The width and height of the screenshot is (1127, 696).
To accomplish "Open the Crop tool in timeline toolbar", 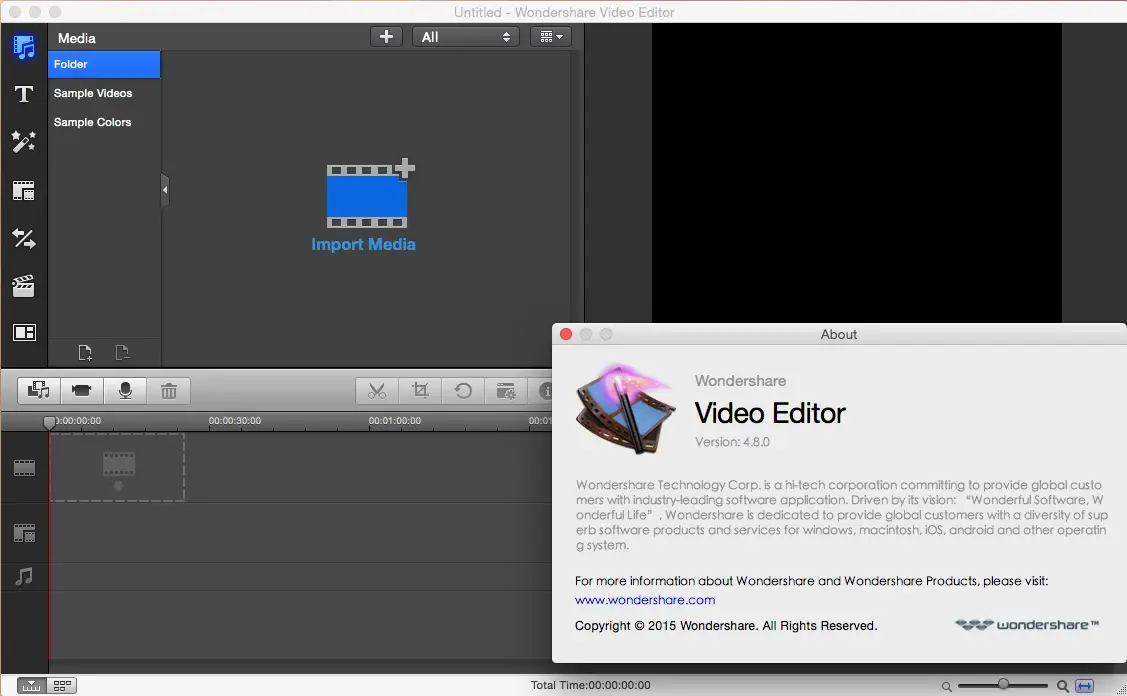I will (420, 390).
